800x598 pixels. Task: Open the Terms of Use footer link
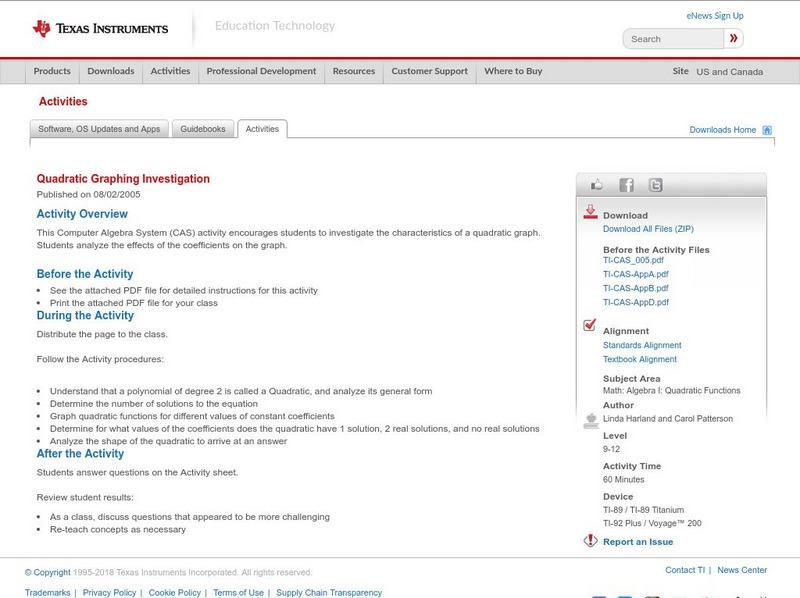(238, 593)
